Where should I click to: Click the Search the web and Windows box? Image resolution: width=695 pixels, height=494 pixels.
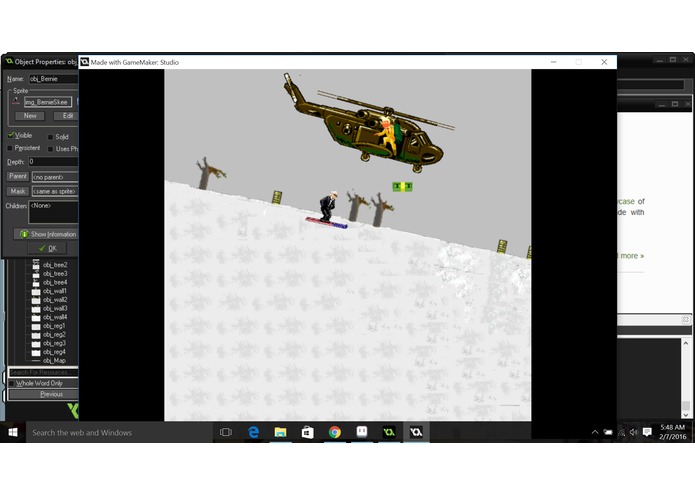pos(120,432)
